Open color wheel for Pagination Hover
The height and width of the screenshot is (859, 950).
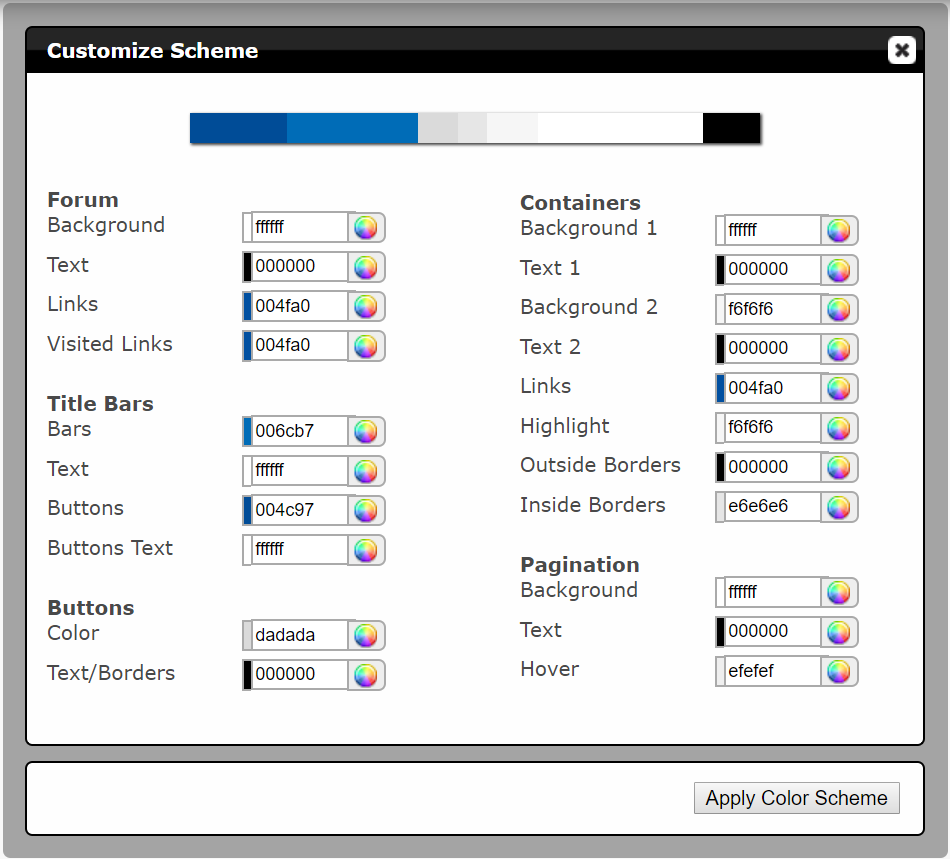point(839,671)
